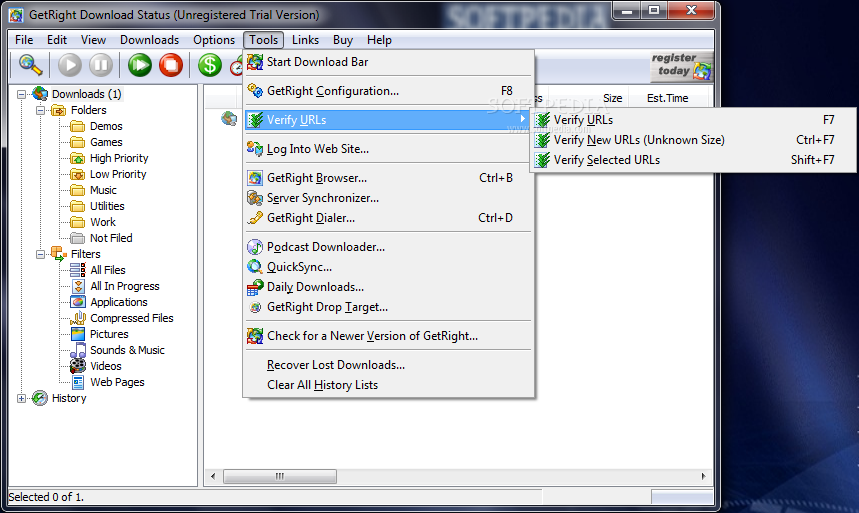This screenshot has height=513, width=859.
Task: Select Clear All History Lists entry
Action: pyautogui.click(x=388, y=385)
